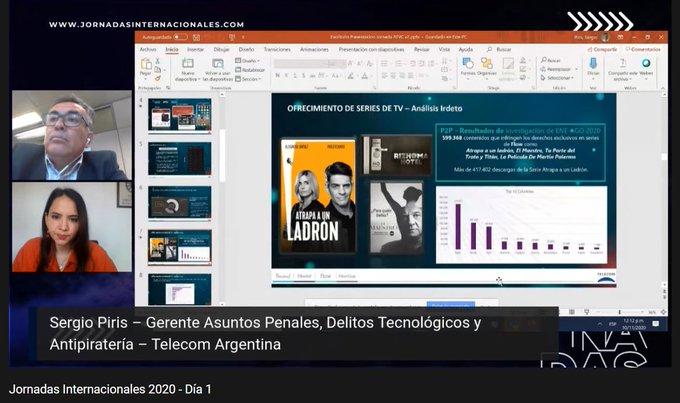The image size is (680, 403).
Task: Open the Archivo menu
Action: point(148,49)
